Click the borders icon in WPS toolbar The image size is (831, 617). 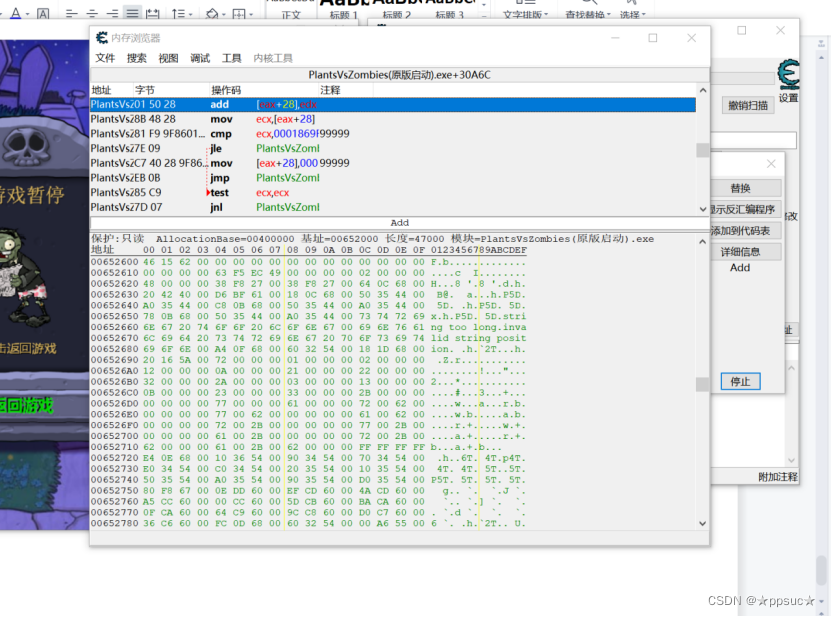pyautogui.click(x=239, y=13)
